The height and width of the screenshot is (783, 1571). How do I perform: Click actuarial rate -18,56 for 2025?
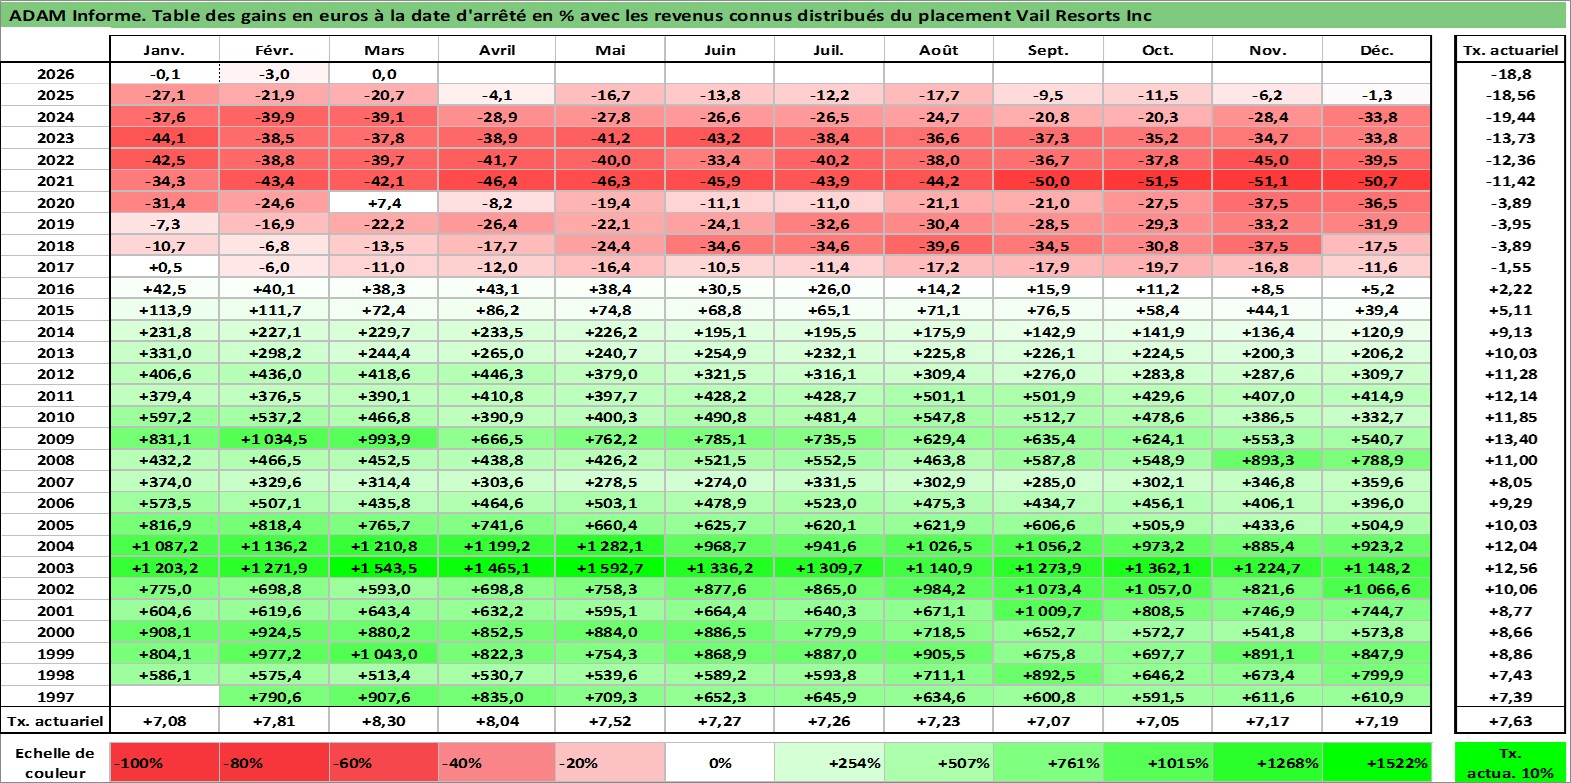(1510, 95)
